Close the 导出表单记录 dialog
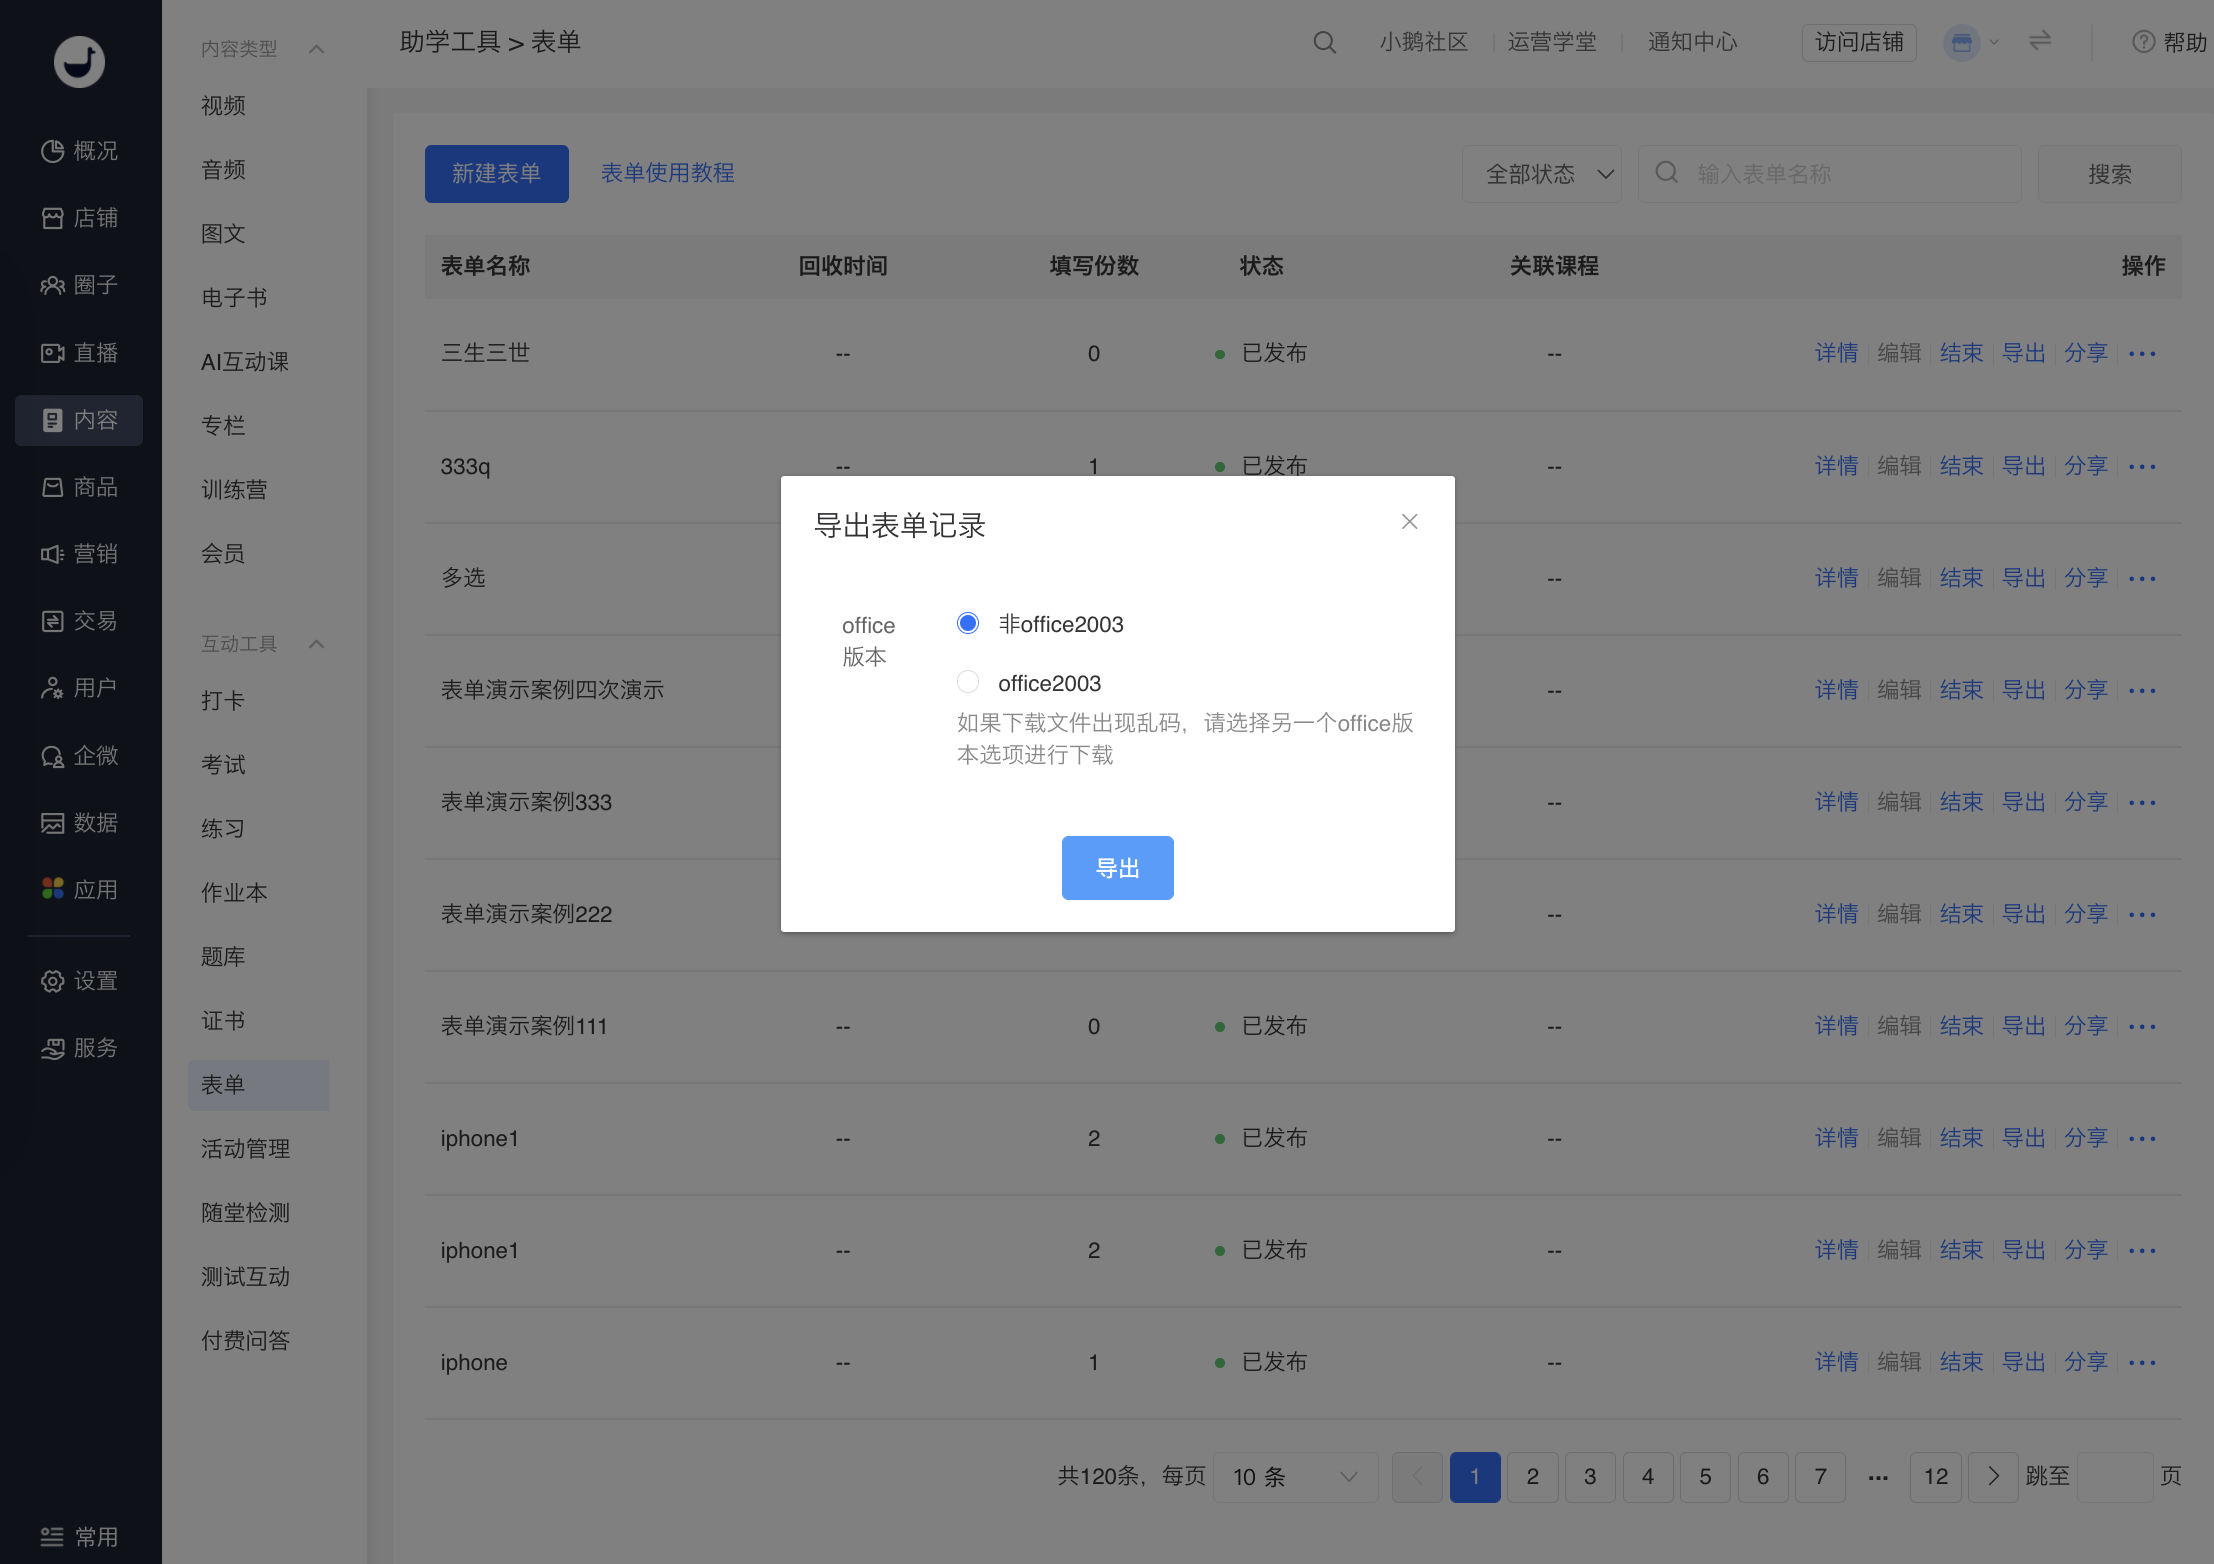The width and height of the screenshot is (2214, 1564). coord(1409,522)
